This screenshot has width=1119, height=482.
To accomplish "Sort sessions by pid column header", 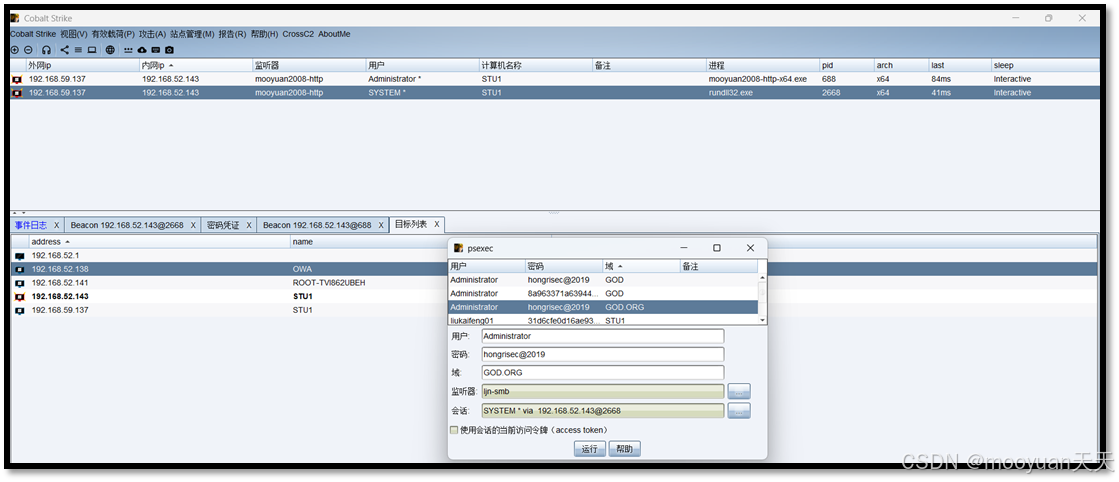I will click(846, 65).
